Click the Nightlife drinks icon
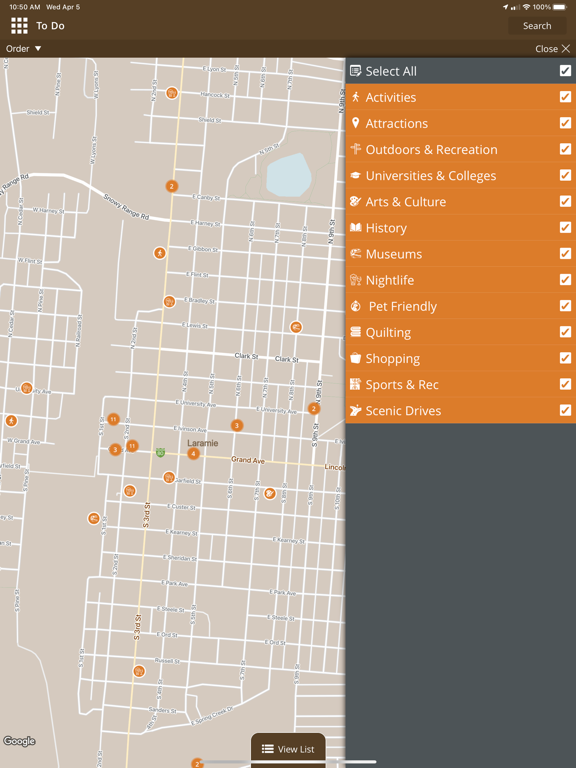 click(x=356, y=280)
